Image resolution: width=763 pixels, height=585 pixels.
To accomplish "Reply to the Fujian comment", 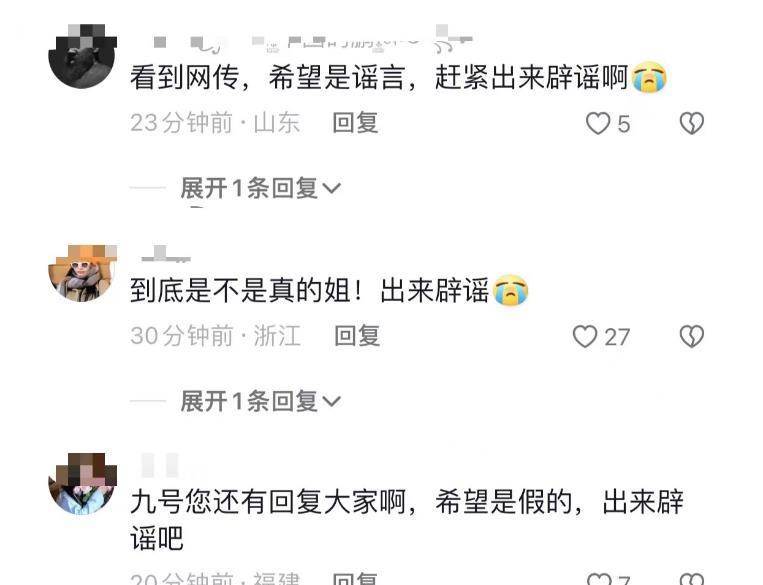I will 355,579.
